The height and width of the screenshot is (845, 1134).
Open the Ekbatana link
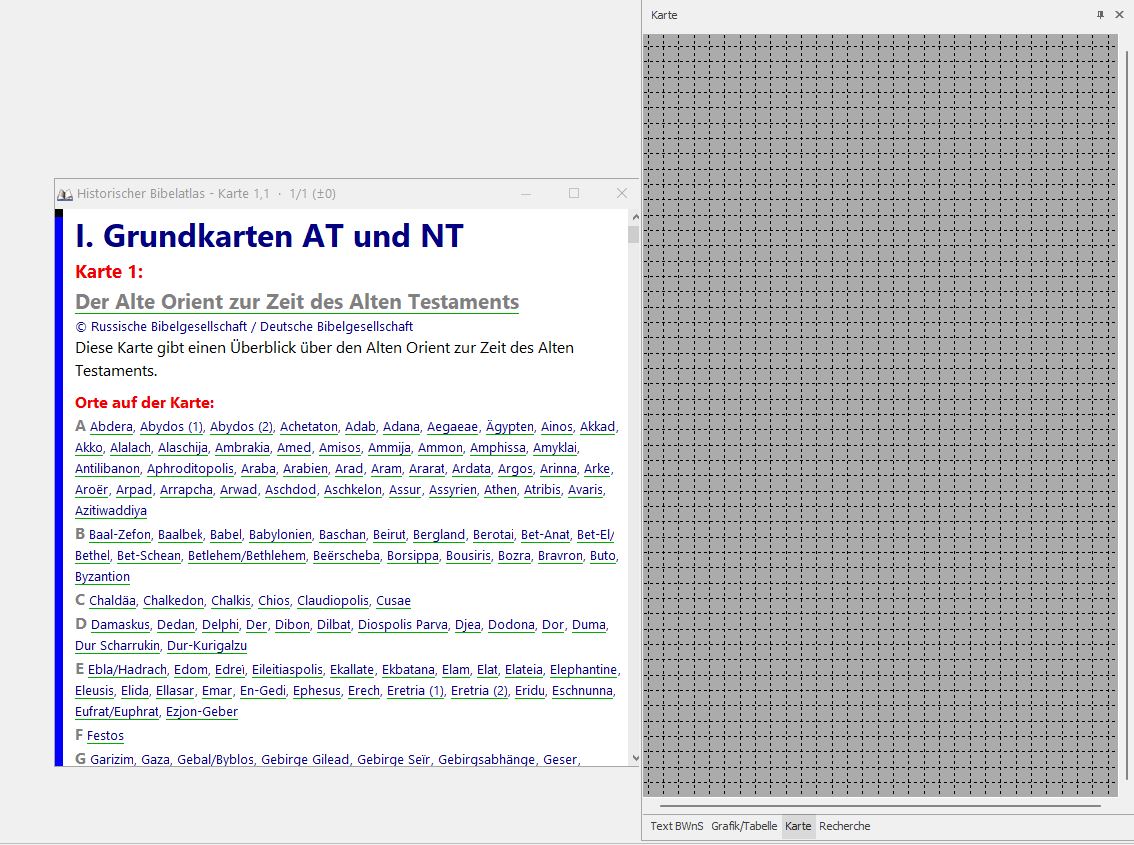[409, 670]
